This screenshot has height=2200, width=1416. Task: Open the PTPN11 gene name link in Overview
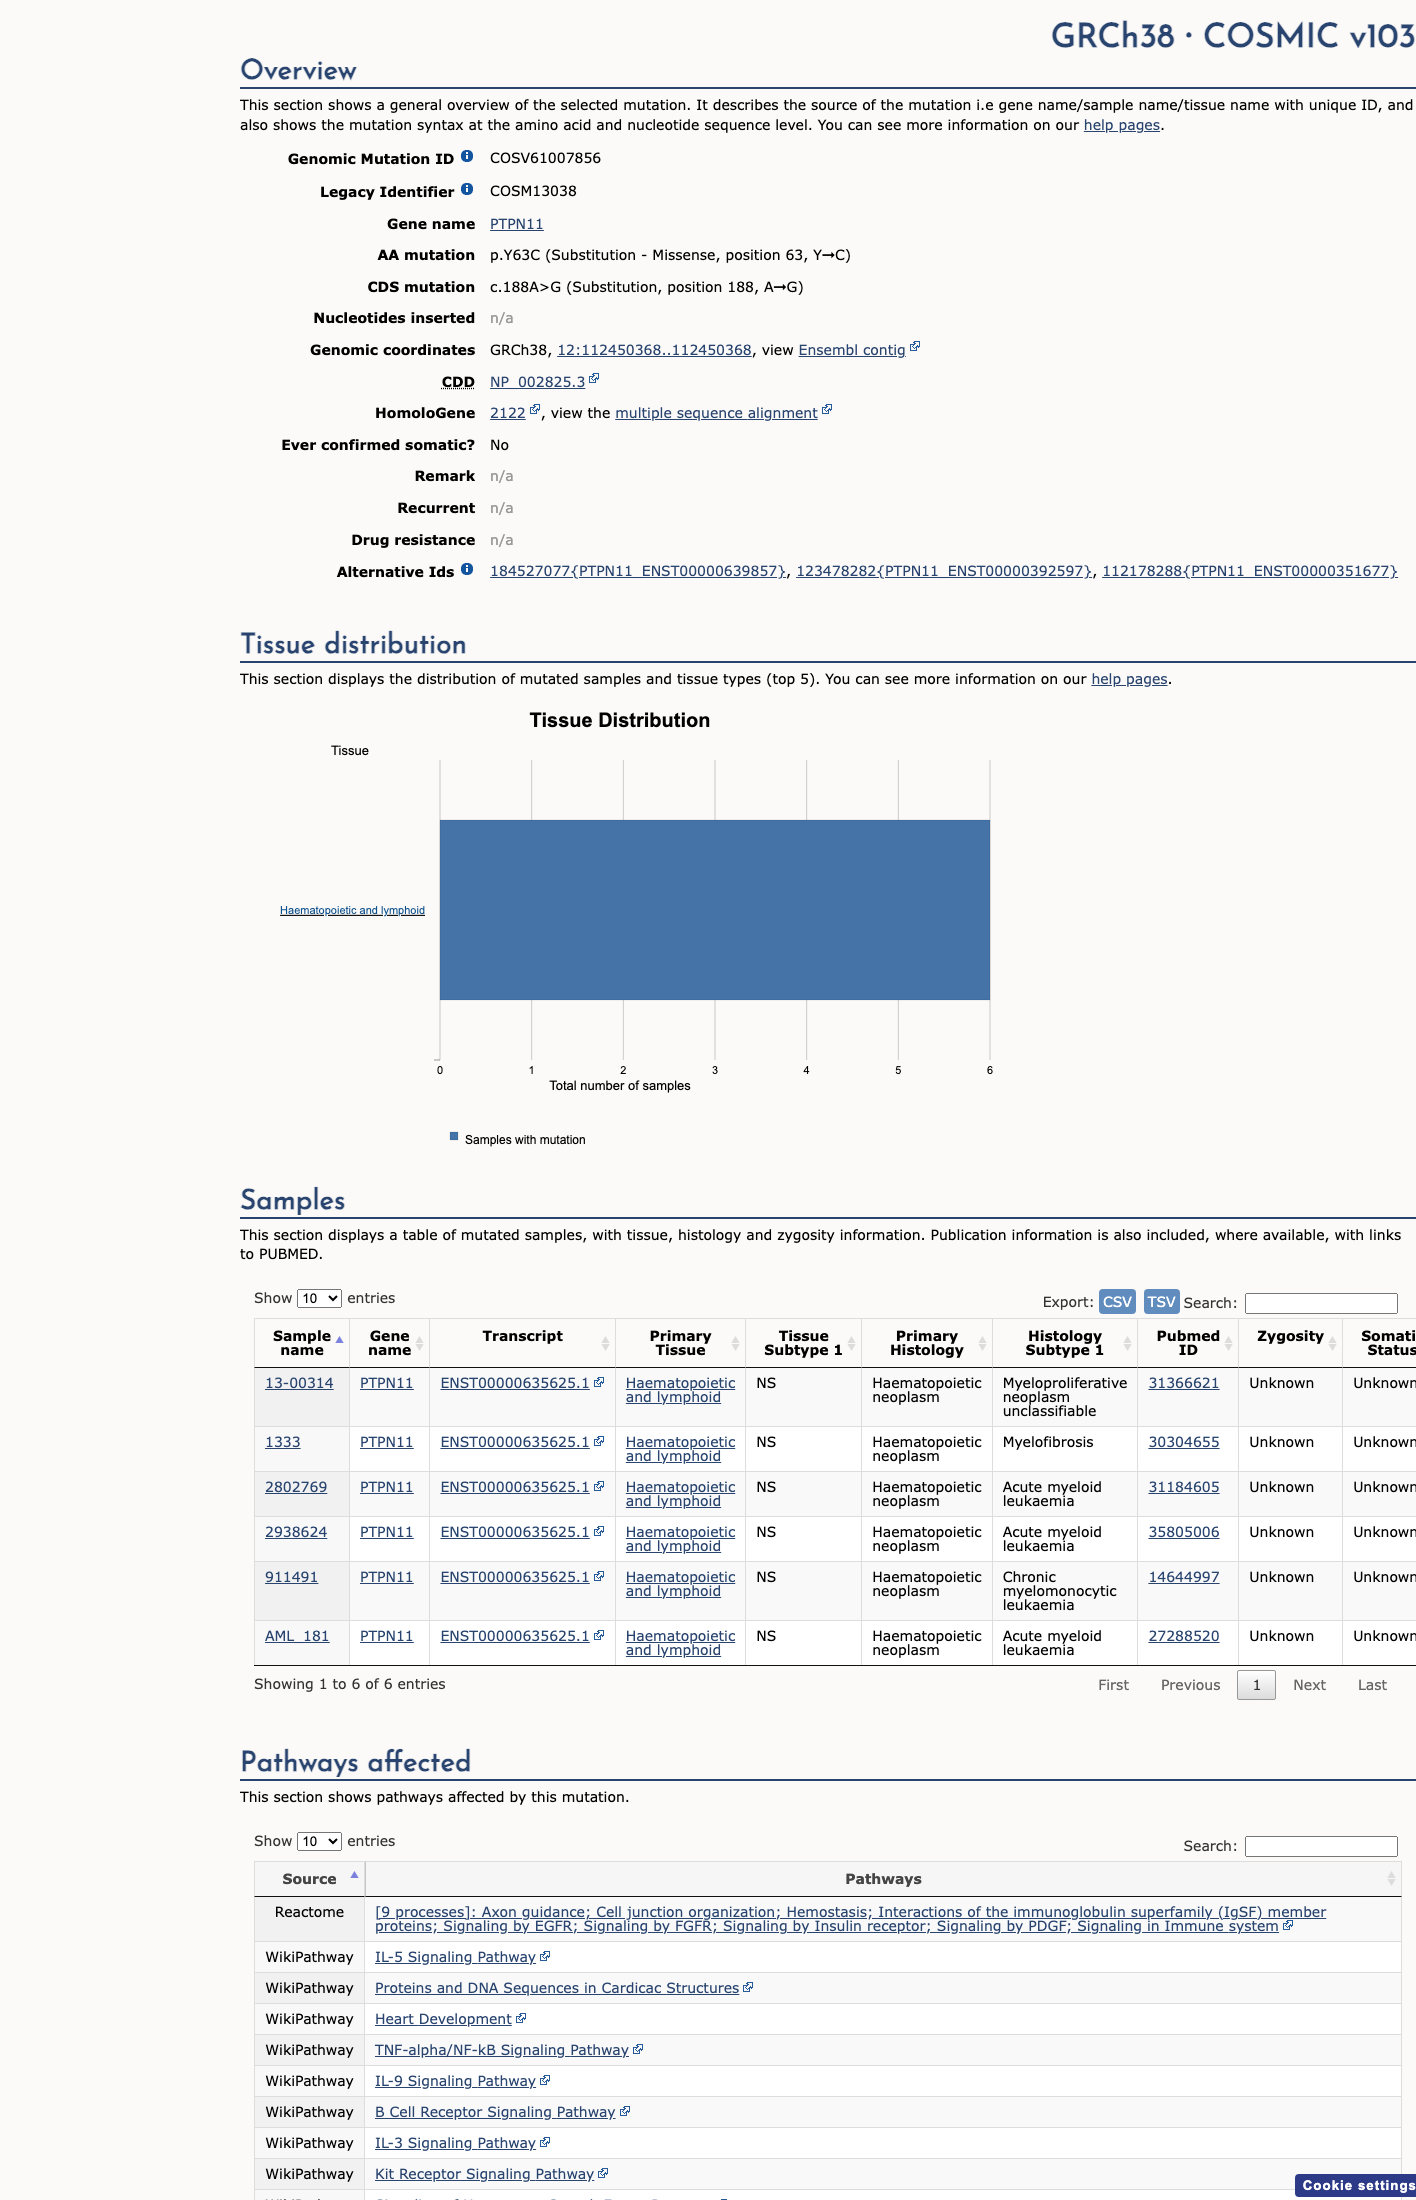516,224
